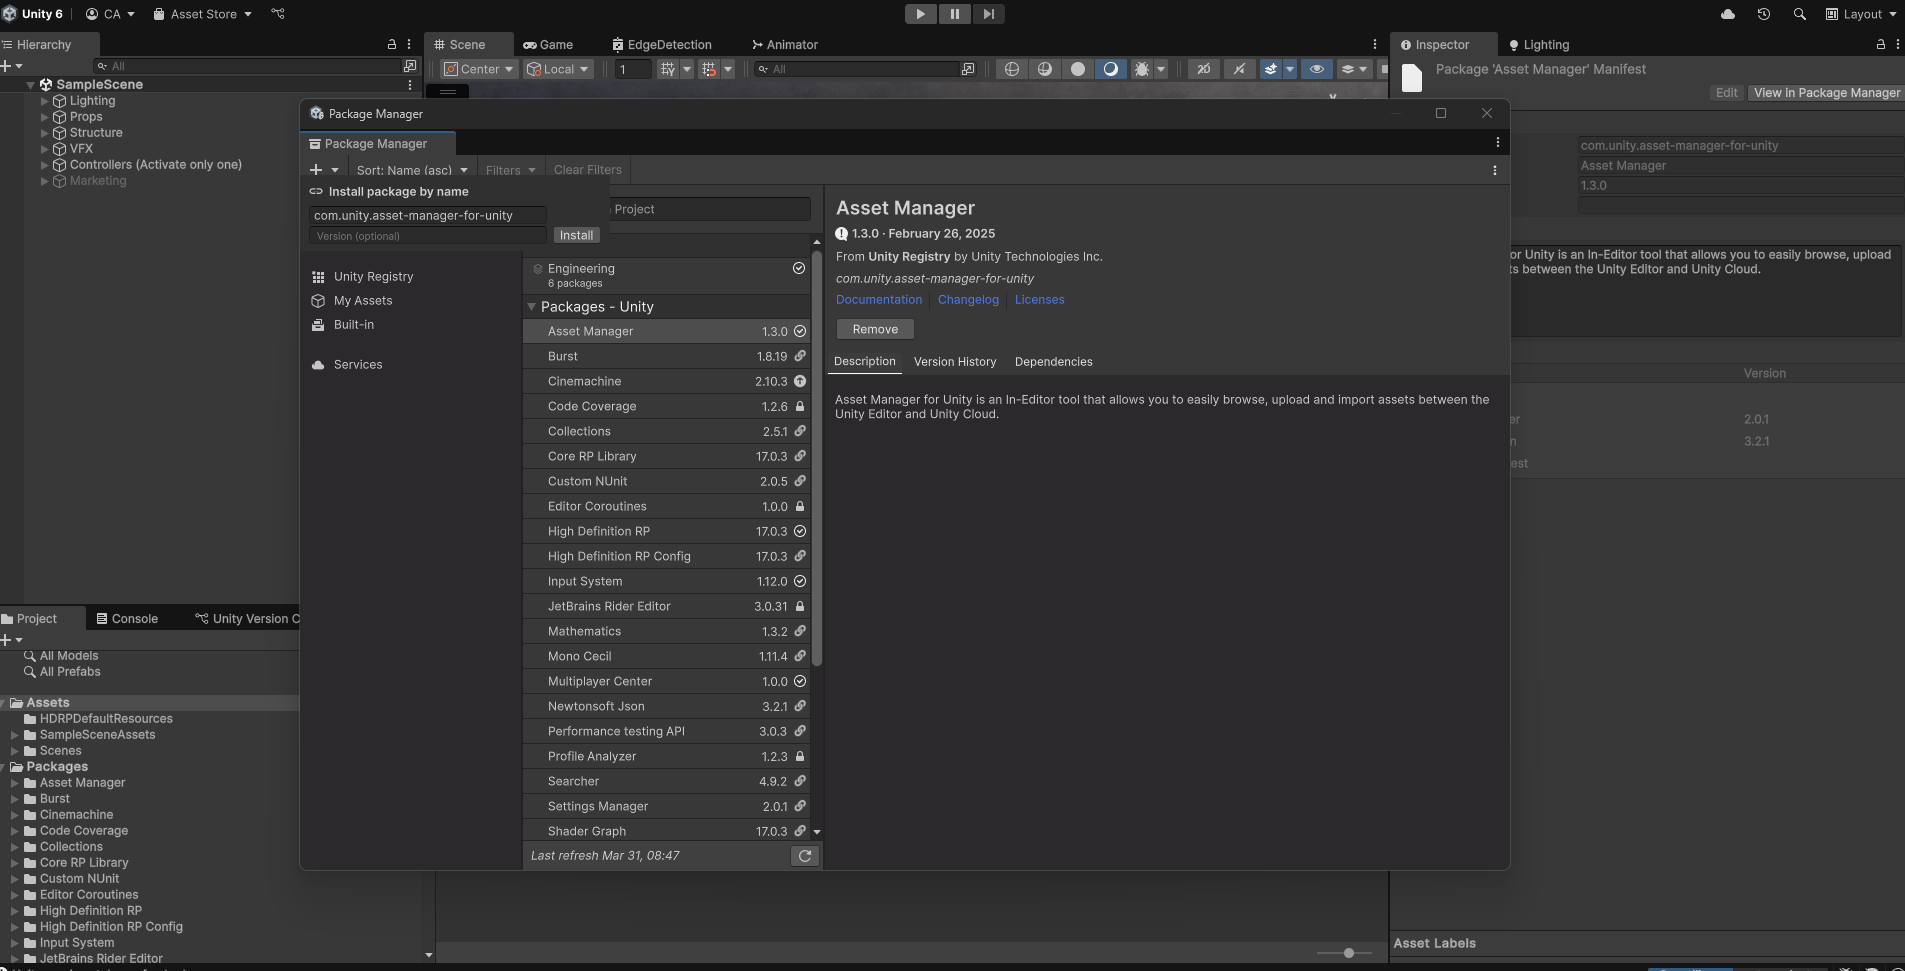Lock the Hierarchy panel
The image size is (1905, 971).
(392, 45)
